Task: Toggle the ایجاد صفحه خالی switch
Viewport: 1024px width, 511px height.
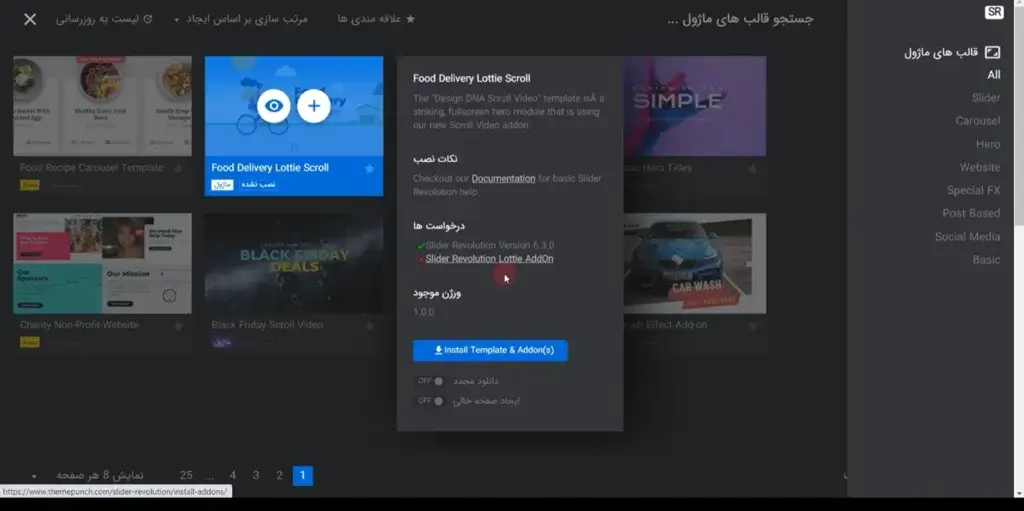Action: tap(430, 401)
